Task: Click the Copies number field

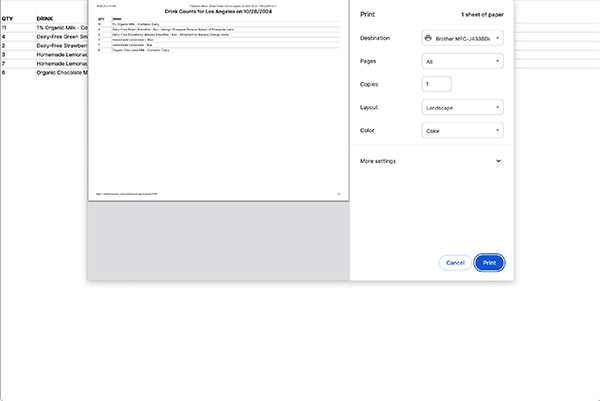Action: (x=437, y=84)
